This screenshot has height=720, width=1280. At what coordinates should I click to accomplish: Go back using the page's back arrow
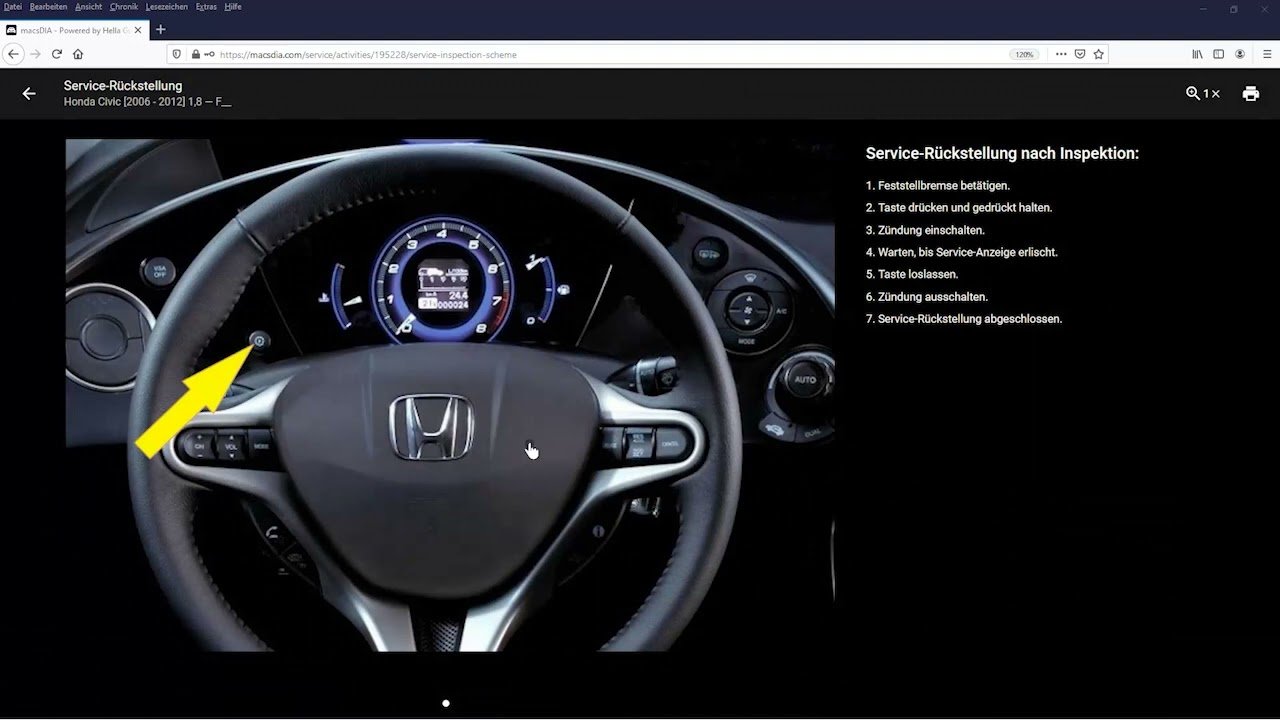click(29, 93)
